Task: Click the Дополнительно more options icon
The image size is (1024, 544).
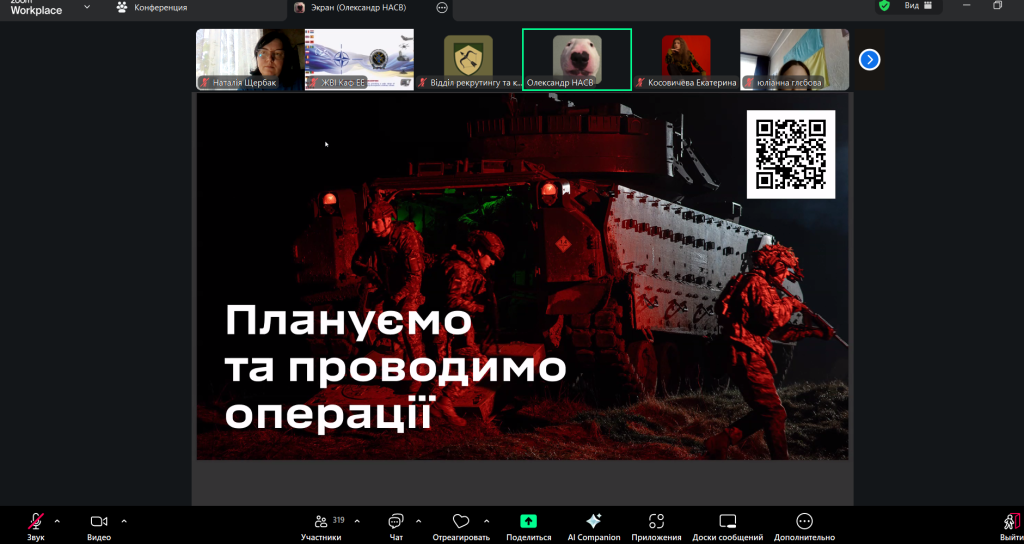Action: pos(804,522)
